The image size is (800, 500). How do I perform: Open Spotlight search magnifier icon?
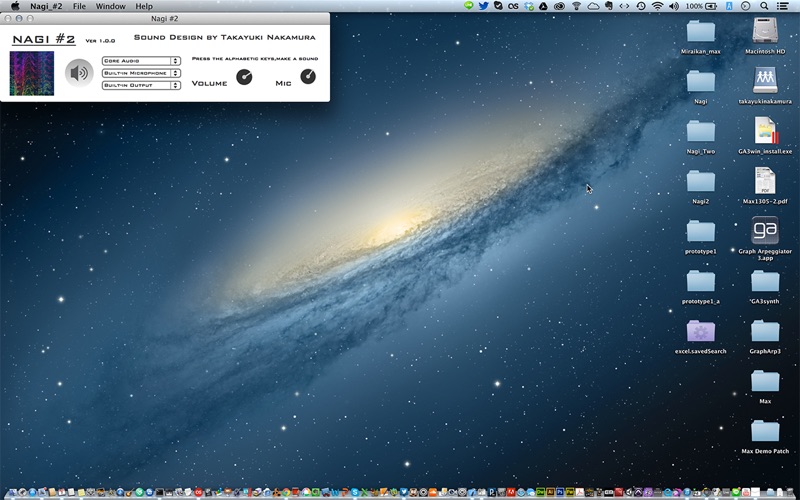pos(764,6)
